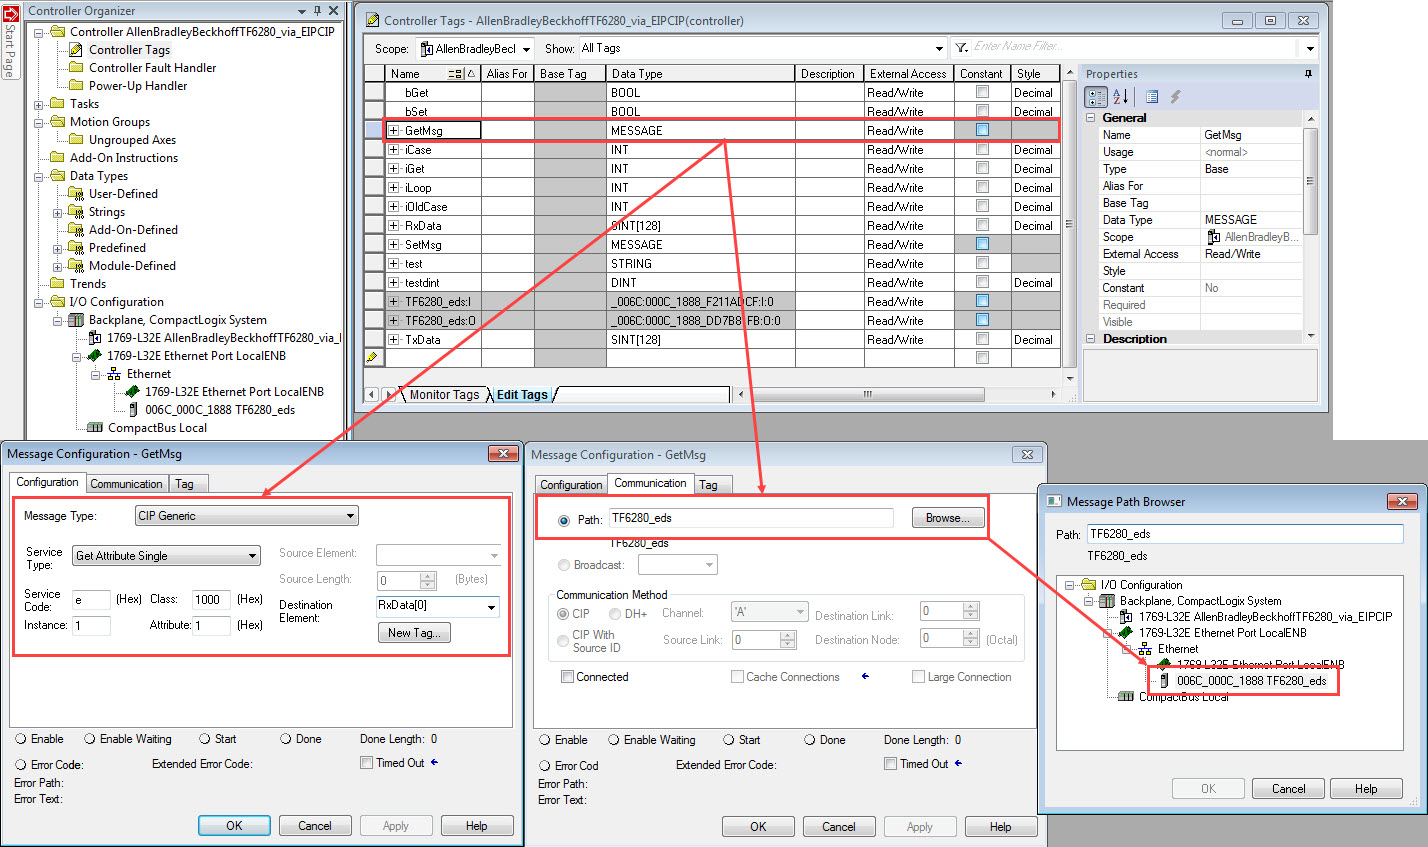
Task: Toggle auto-hide pin on Controller Organizer
Action: click(x=318, y=11)
